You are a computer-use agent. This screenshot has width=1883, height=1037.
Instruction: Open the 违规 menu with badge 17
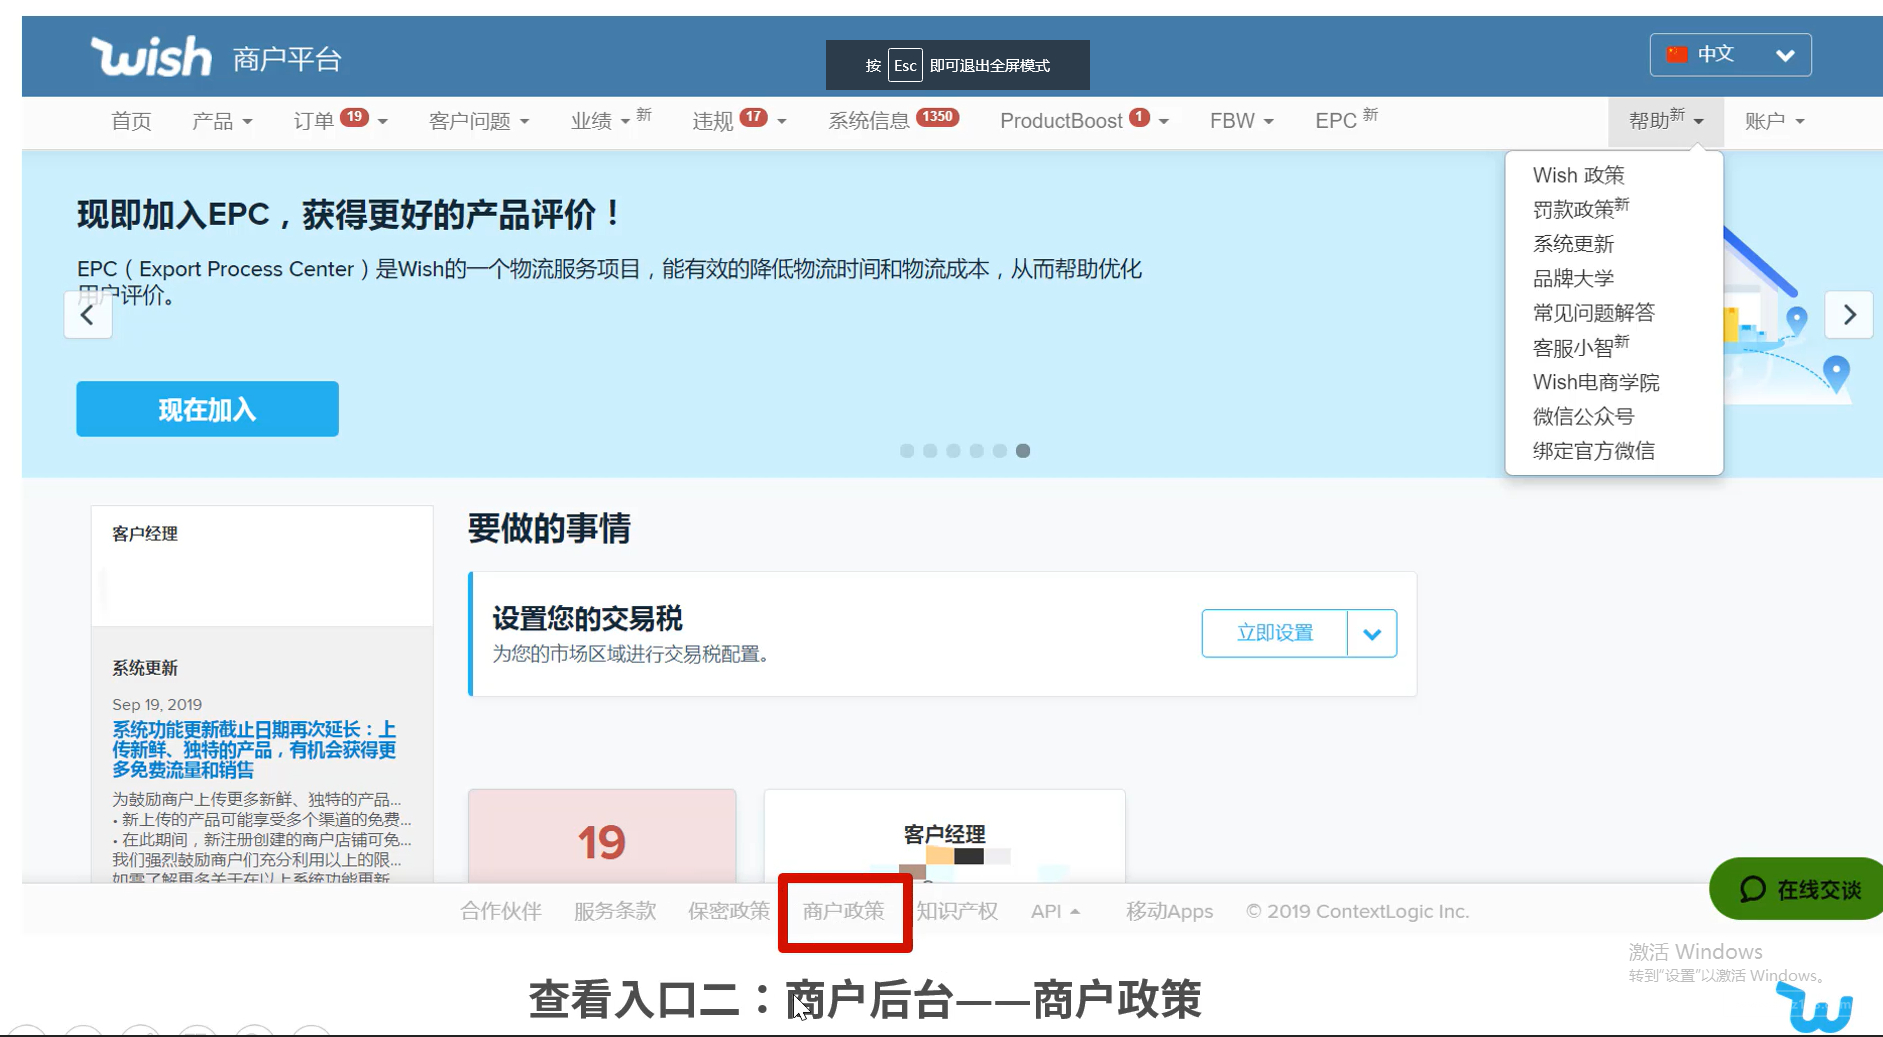tap(739, 120)
